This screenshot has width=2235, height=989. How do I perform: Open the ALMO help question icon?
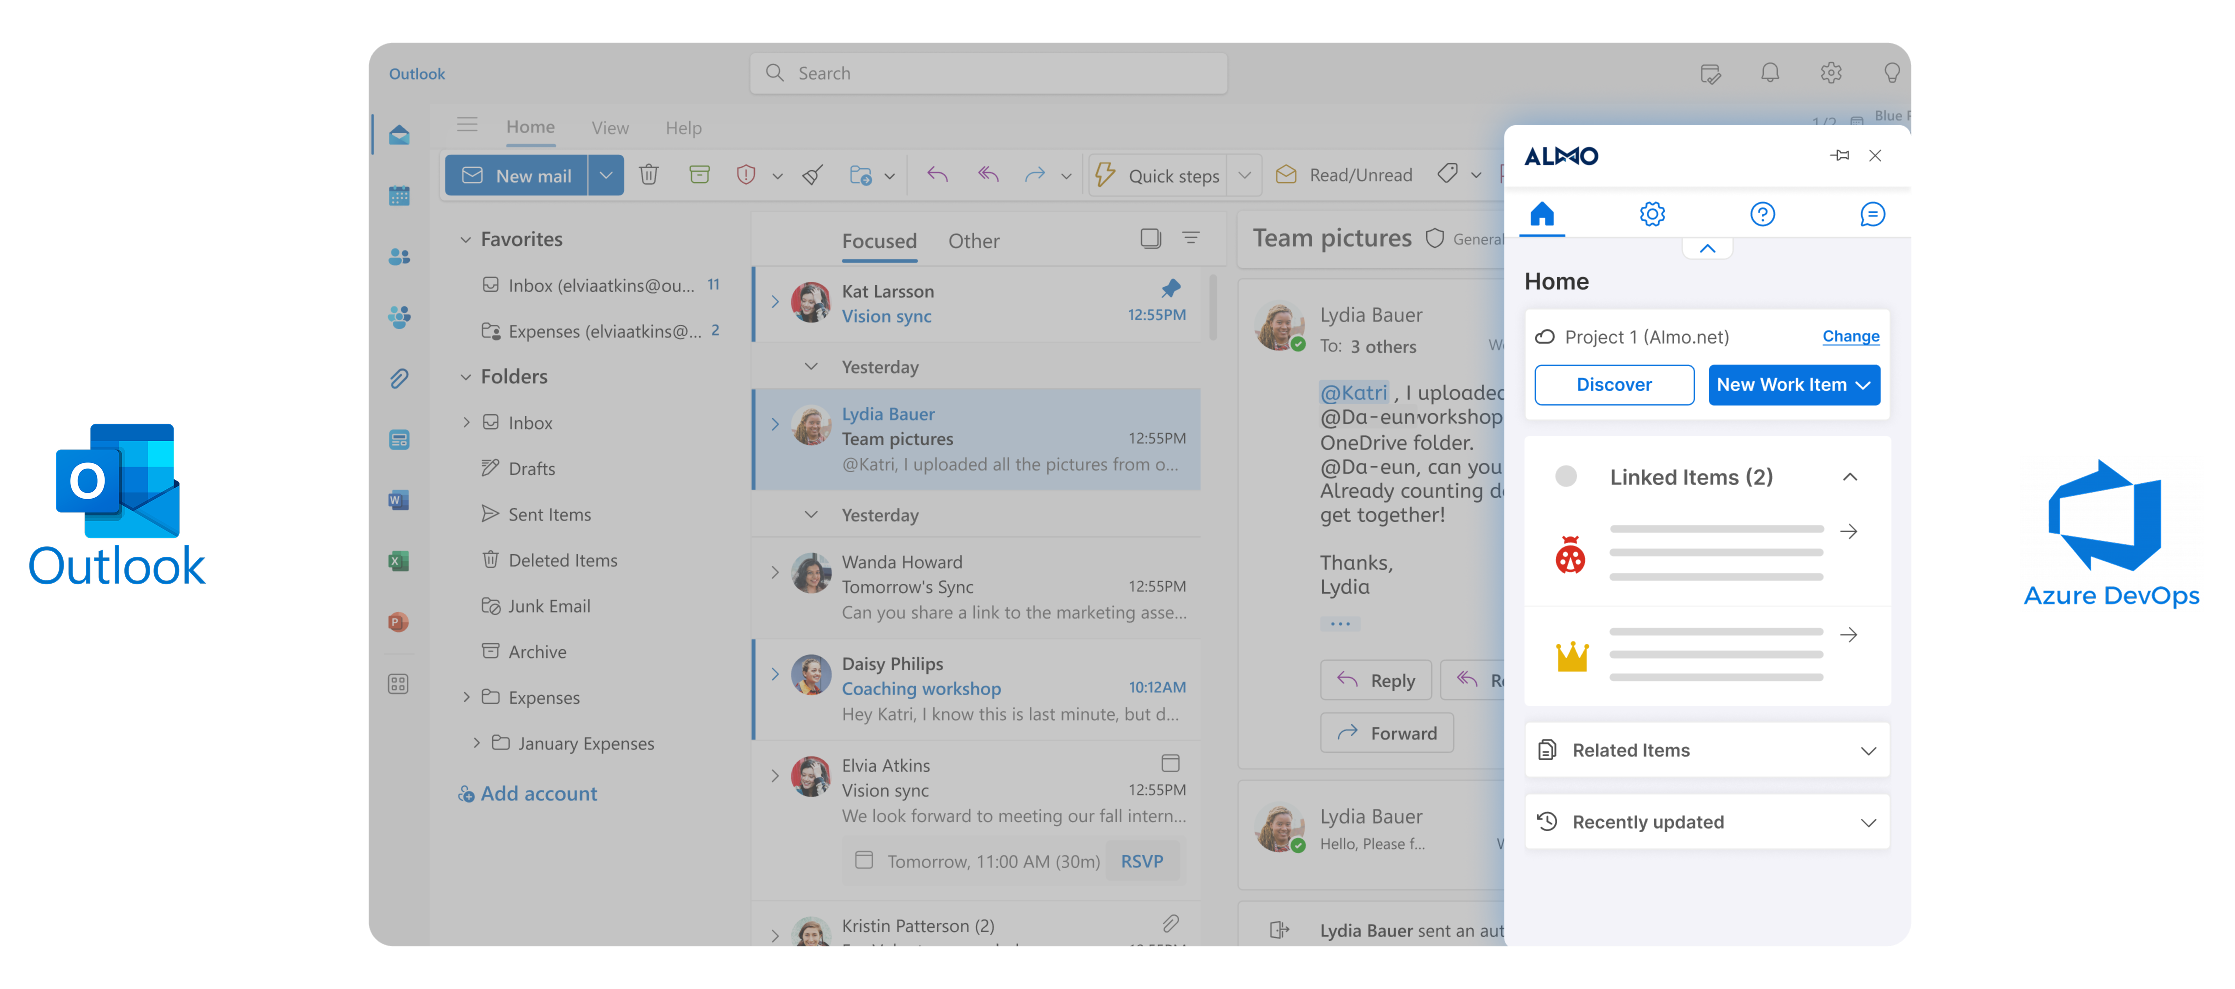coord(1762,214)
